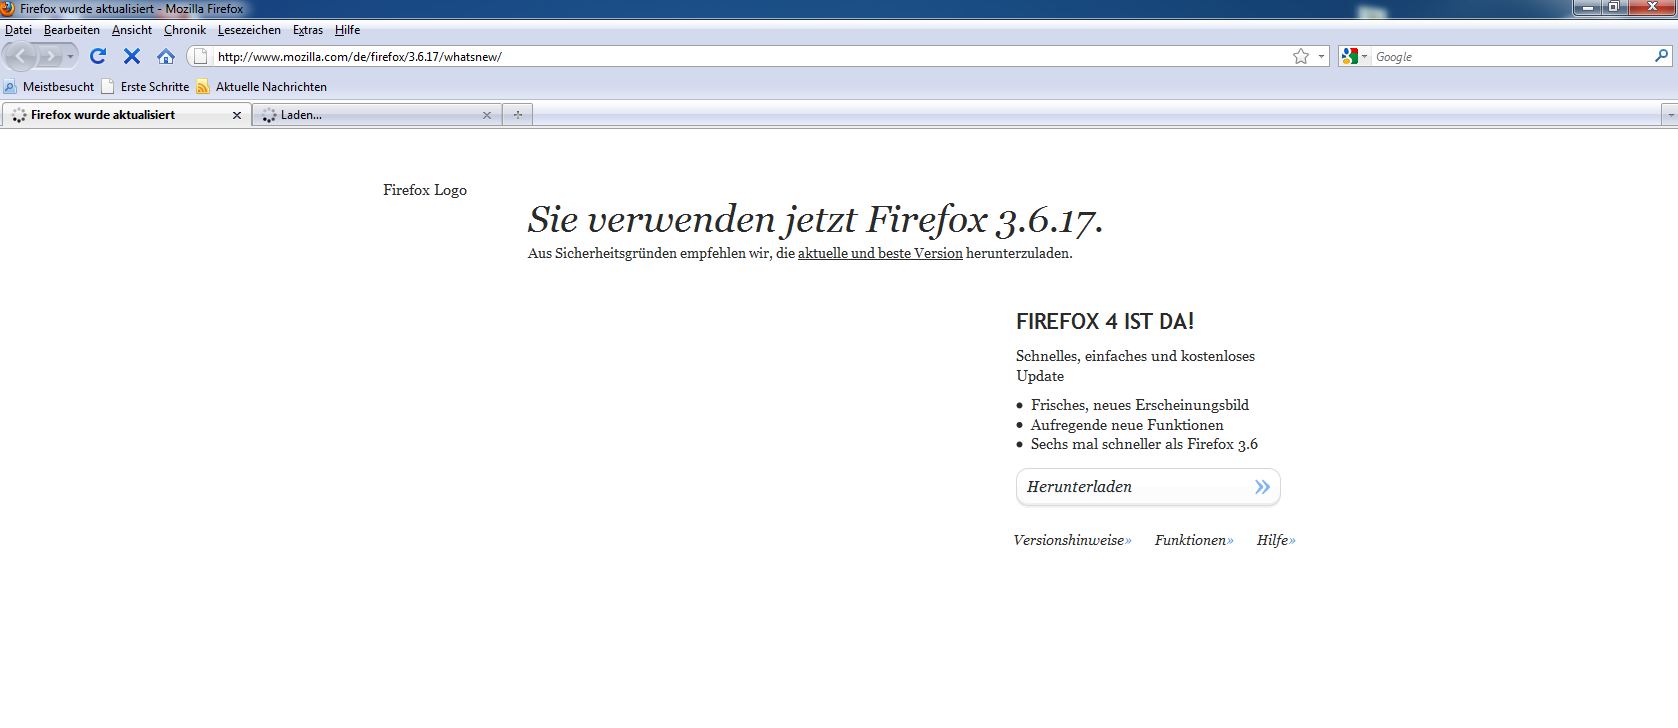Reload the current page
Viewport: 1678px width, 728px height.
coord(98,56)
